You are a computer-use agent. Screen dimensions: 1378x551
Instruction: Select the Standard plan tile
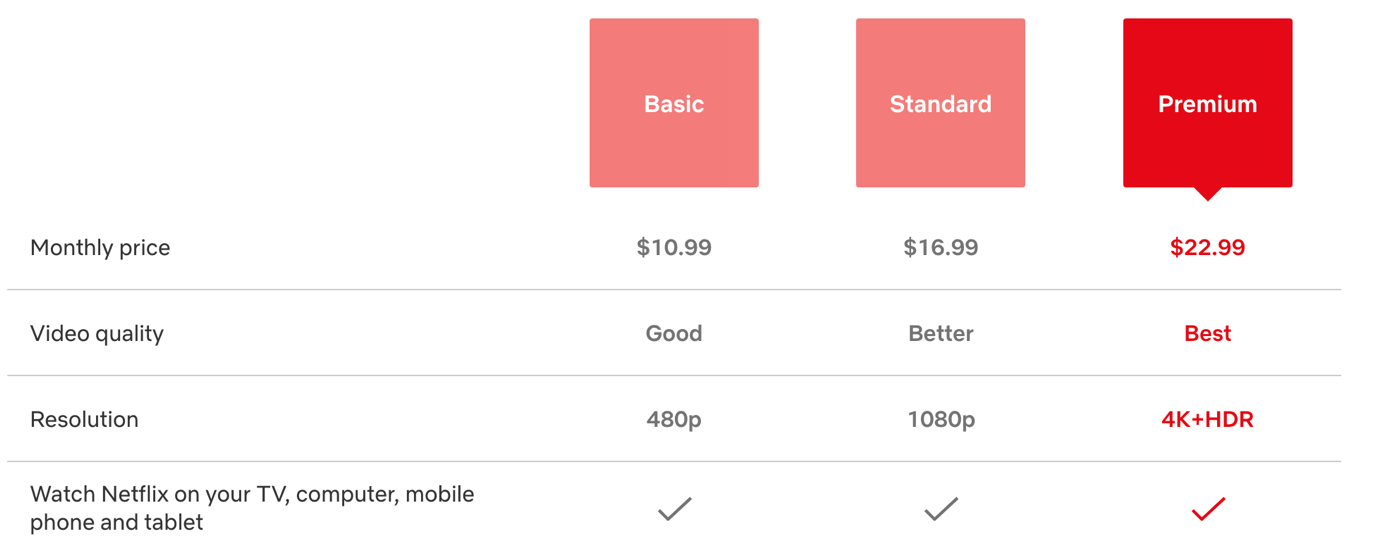[940, 103]
